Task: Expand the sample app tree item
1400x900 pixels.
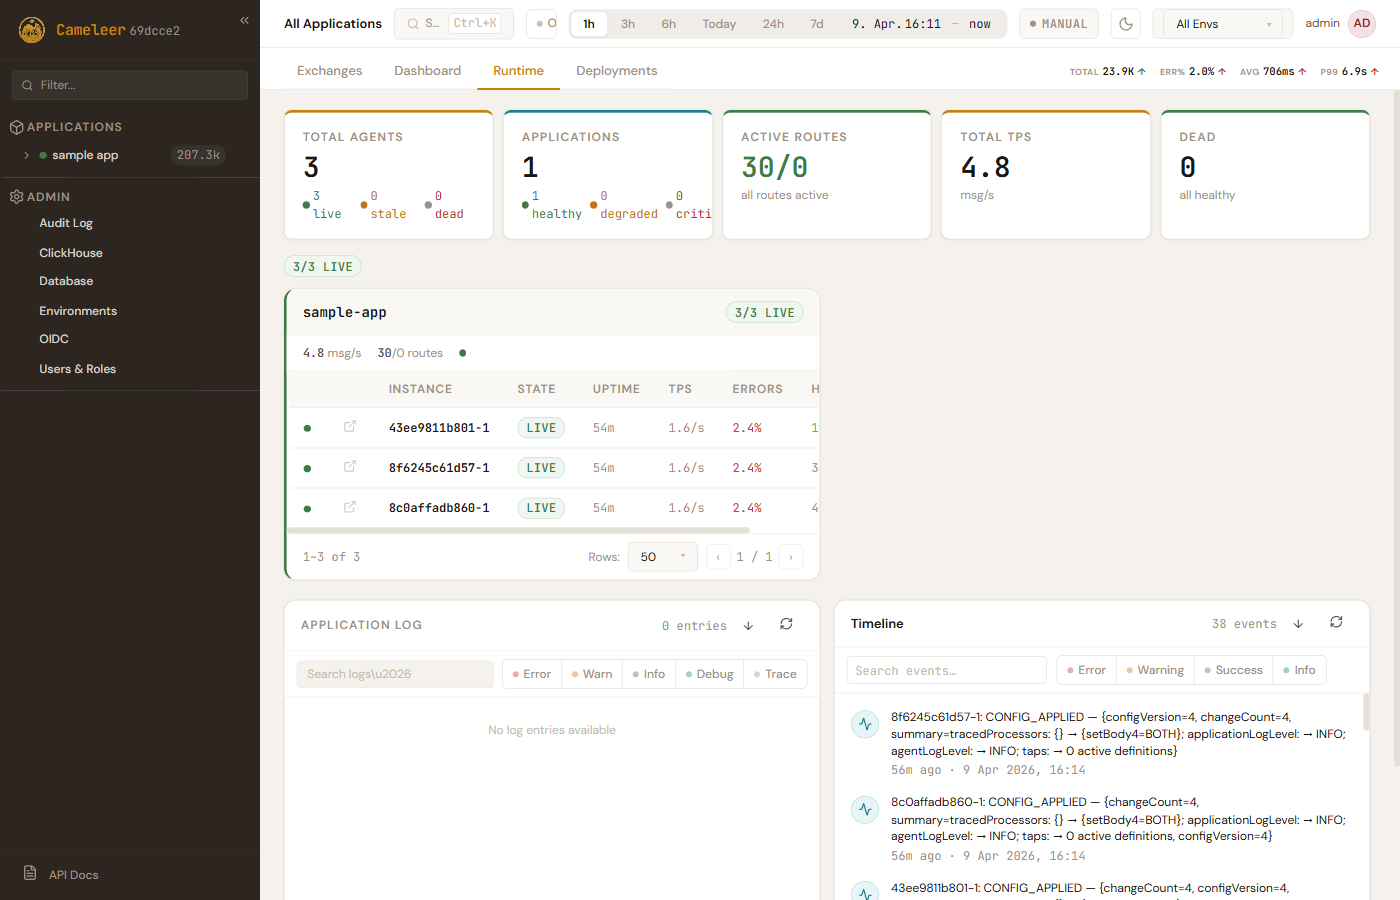Action: coord(27,155)
